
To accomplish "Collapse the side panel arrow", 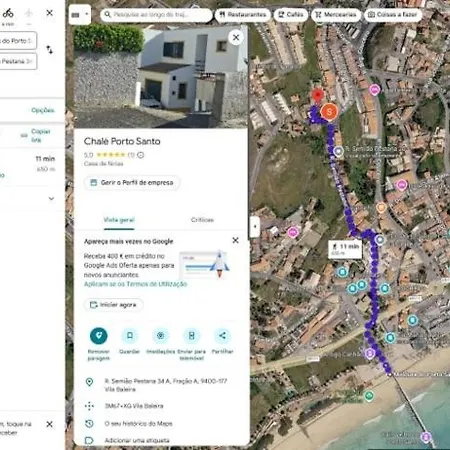I will click(x=255, y=227).
